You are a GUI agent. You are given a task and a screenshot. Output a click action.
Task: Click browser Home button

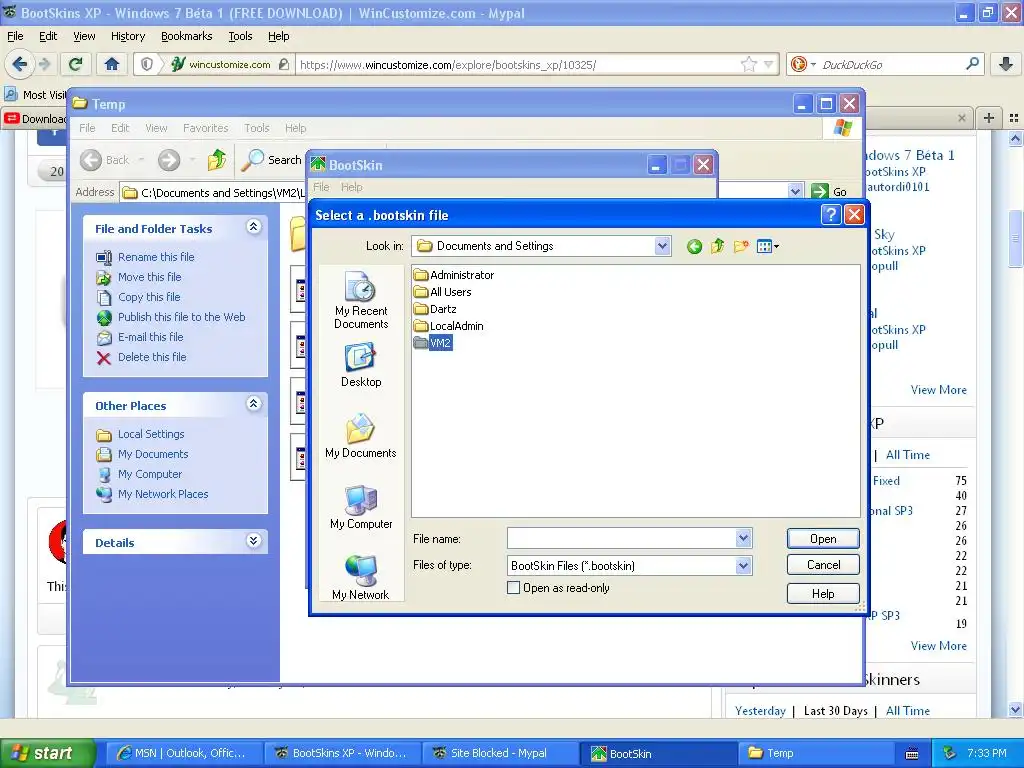[x=112, y=64]
